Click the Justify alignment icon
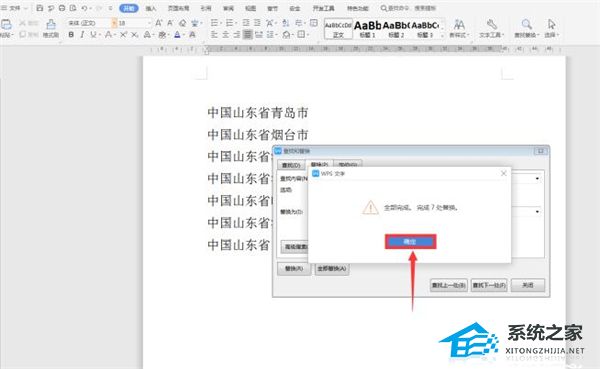 pos(248,35)
